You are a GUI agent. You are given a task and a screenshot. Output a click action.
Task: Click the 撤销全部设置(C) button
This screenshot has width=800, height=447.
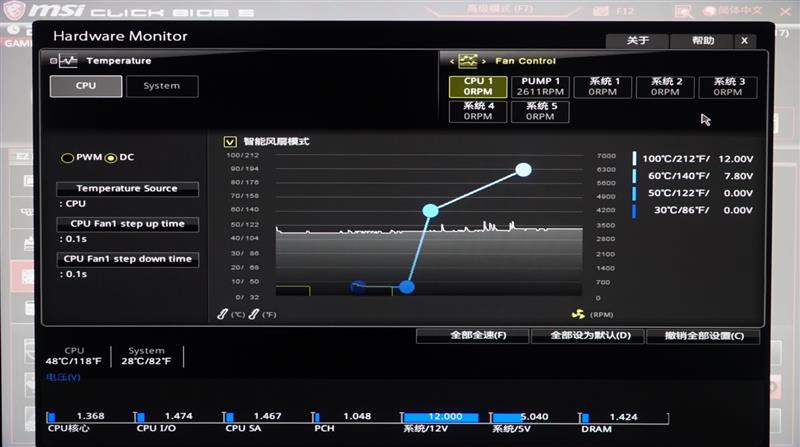[x=704, y=336]
